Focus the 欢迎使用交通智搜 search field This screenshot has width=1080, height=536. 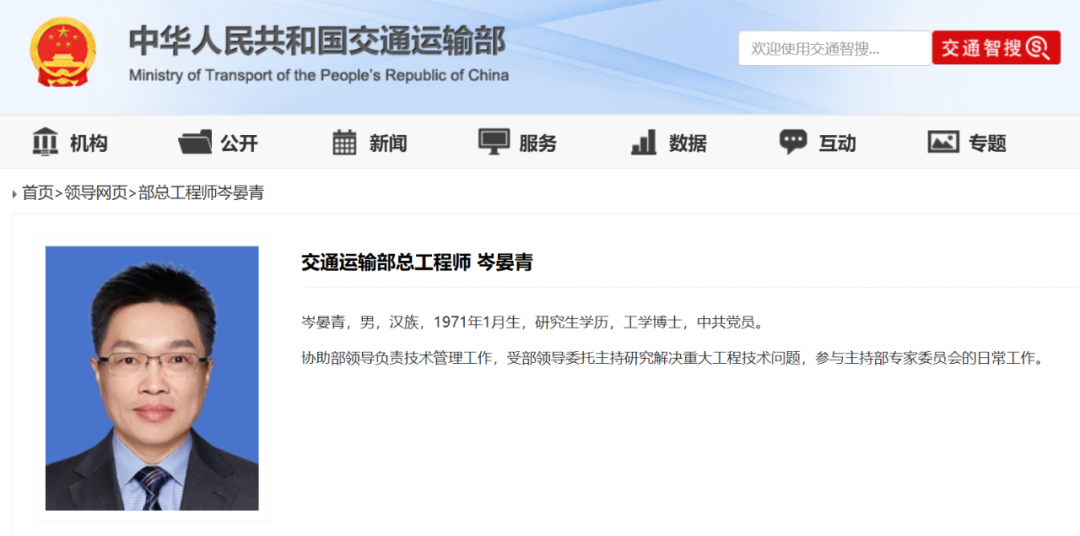coord(834,48)
